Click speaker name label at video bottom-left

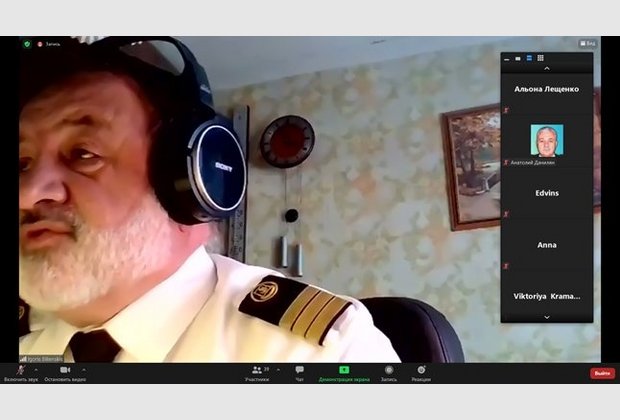42,359
